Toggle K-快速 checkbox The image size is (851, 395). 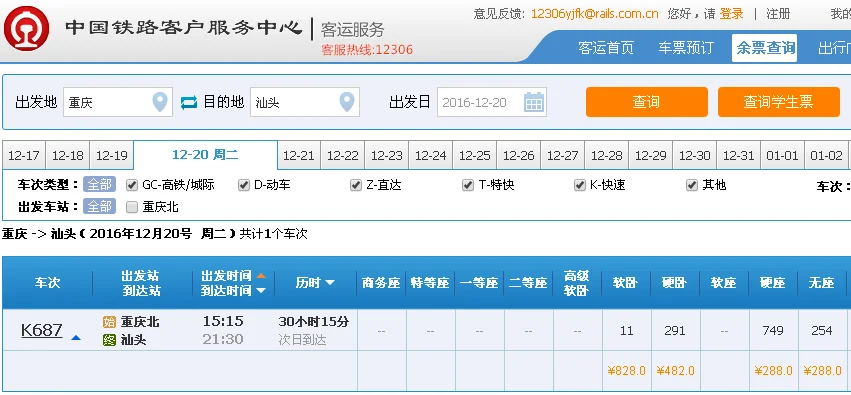tap(580, 186)
